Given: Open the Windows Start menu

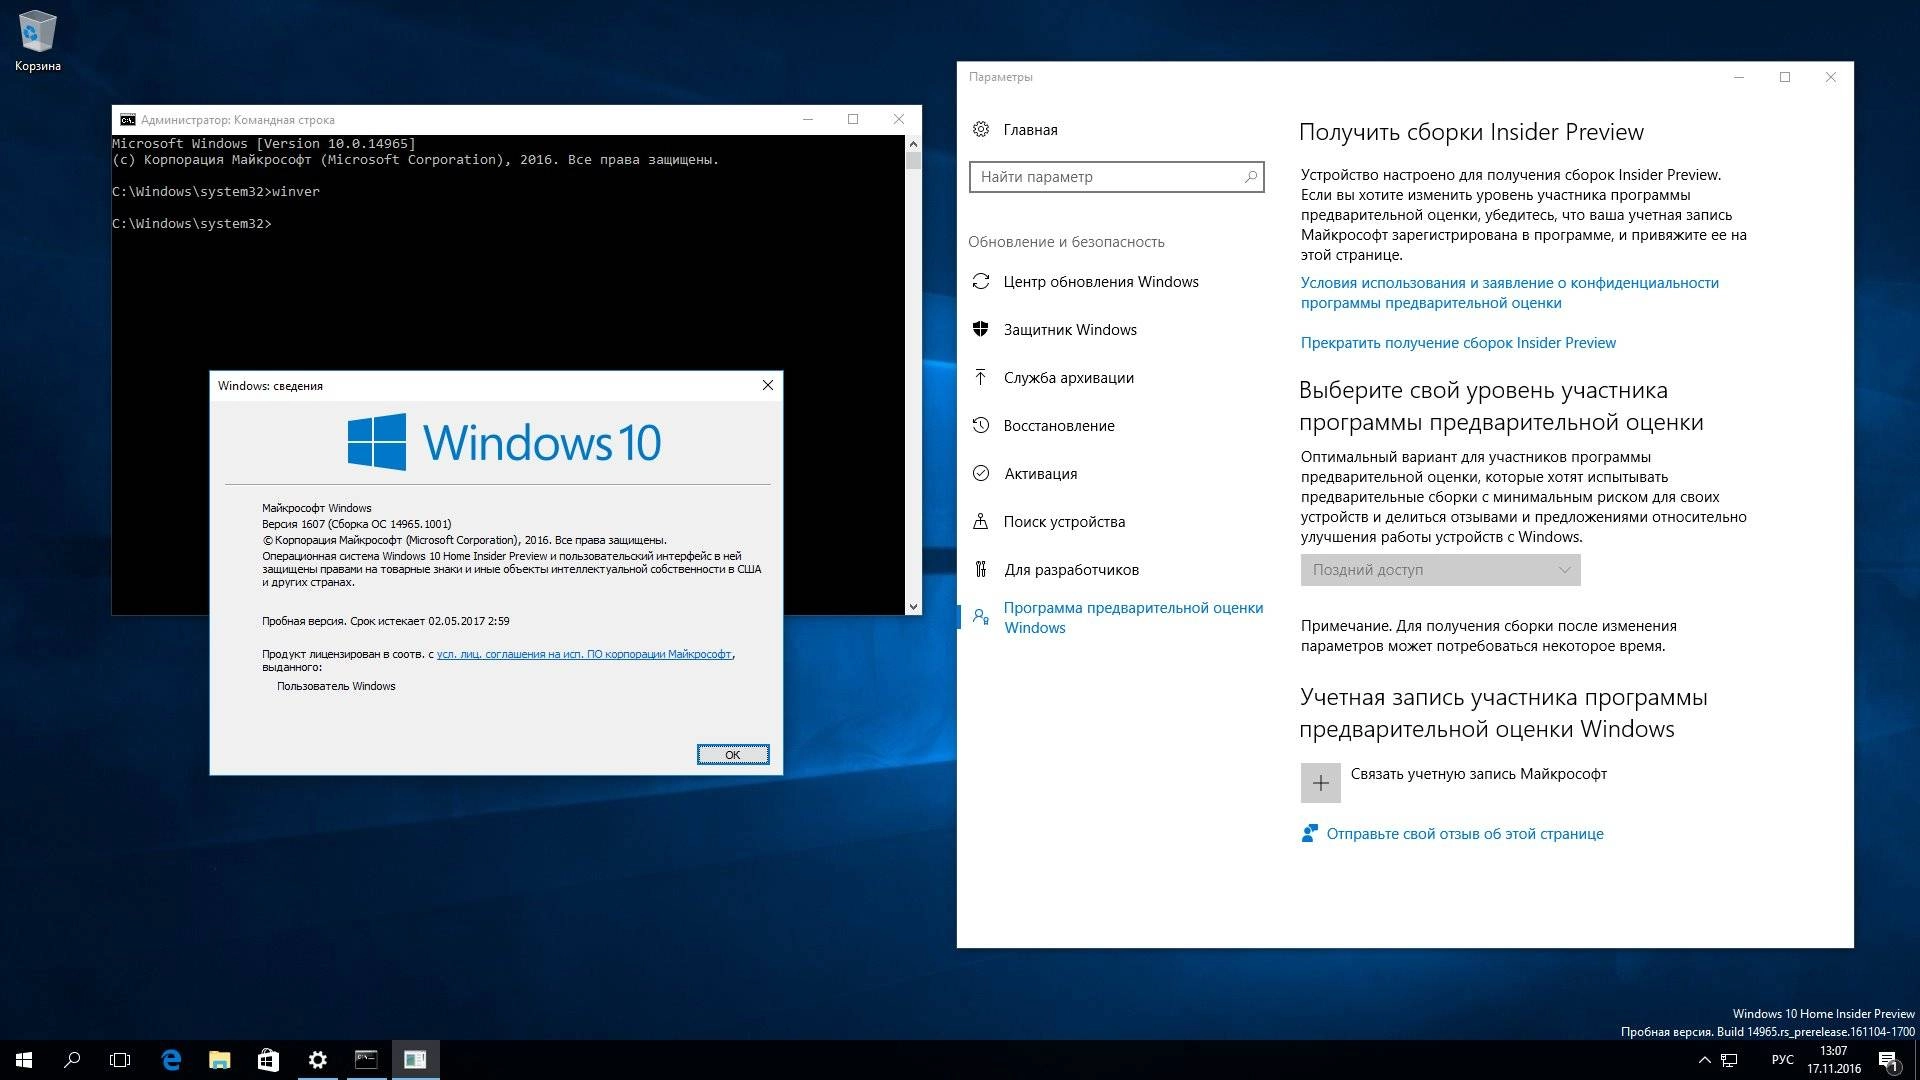Looking at the screenshot, I should [x=24, y=1060].
